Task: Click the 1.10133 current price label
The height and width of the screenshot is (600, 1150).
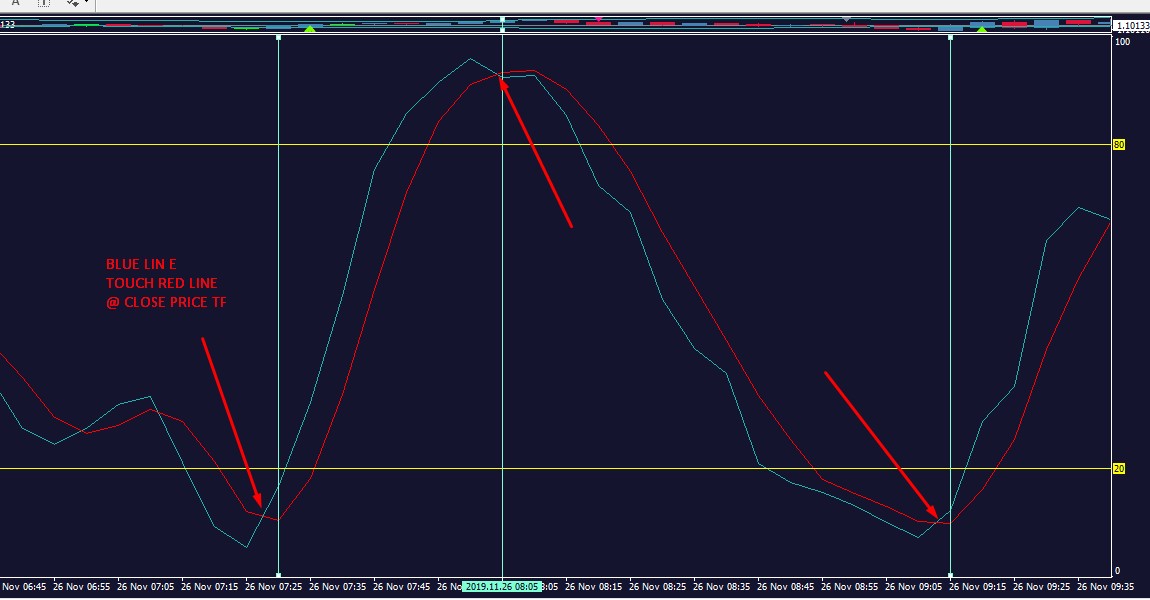Action: (x=1132, y=26)
